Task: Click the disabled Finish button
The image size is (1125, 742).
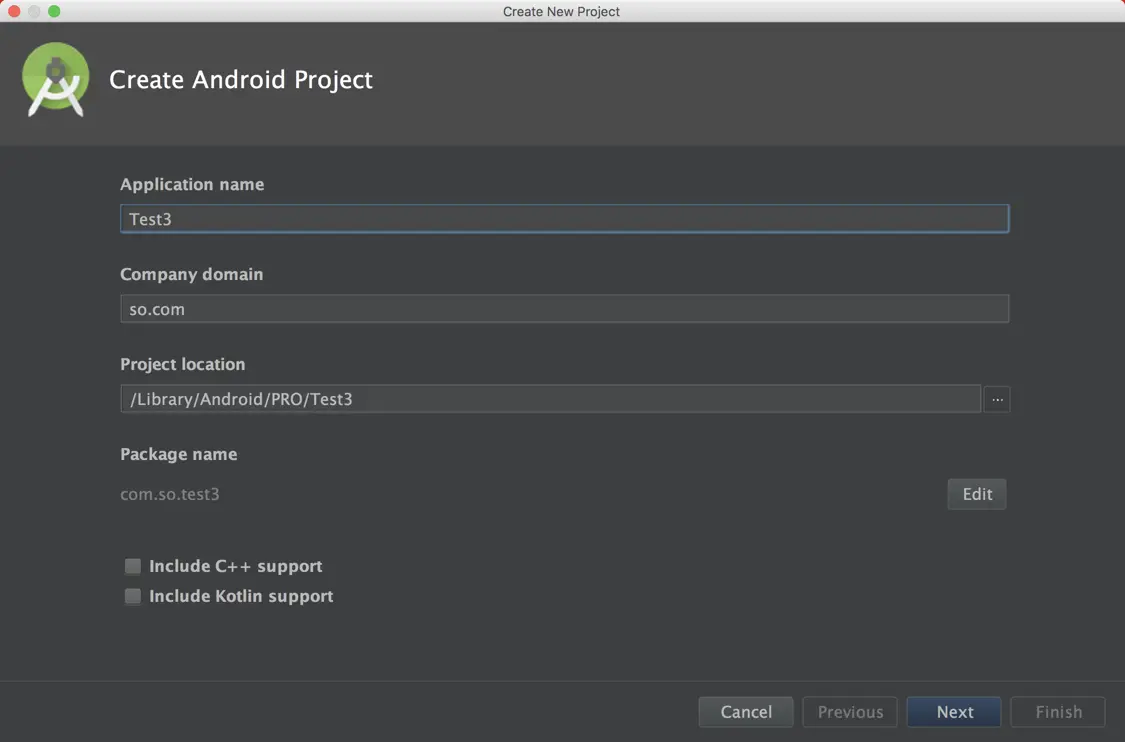Action: [1058, 712]
